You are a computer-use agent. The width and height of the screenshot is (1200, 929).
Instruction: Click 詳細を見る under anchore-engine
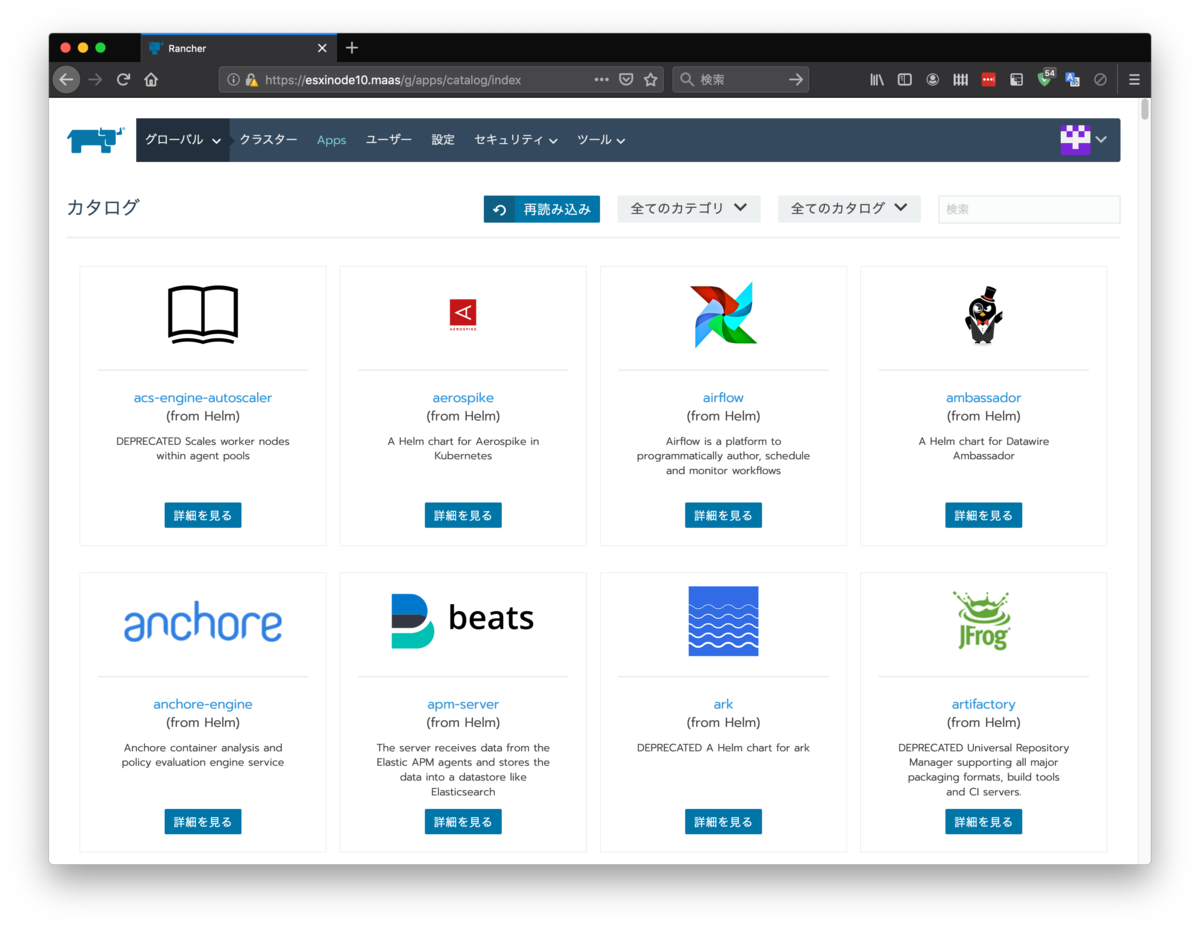(203, 821)
